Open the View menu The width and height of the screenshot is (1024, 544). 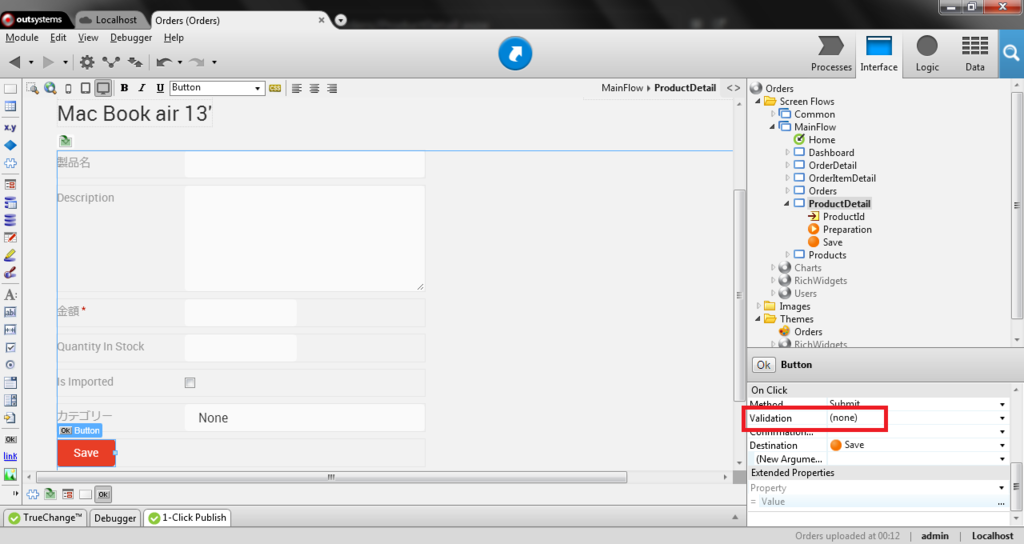[88, 38]
